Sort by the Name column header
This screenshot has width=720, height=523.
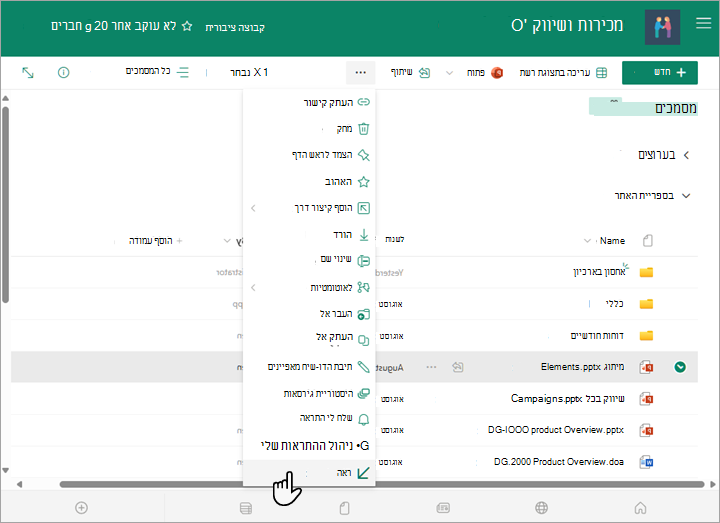click(612, 241)
